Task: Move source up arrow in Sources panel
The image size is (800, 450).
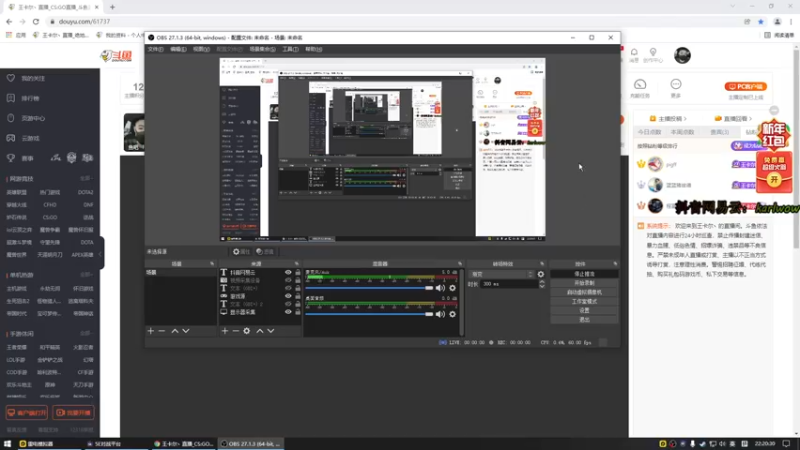Action: click(260, 331)
